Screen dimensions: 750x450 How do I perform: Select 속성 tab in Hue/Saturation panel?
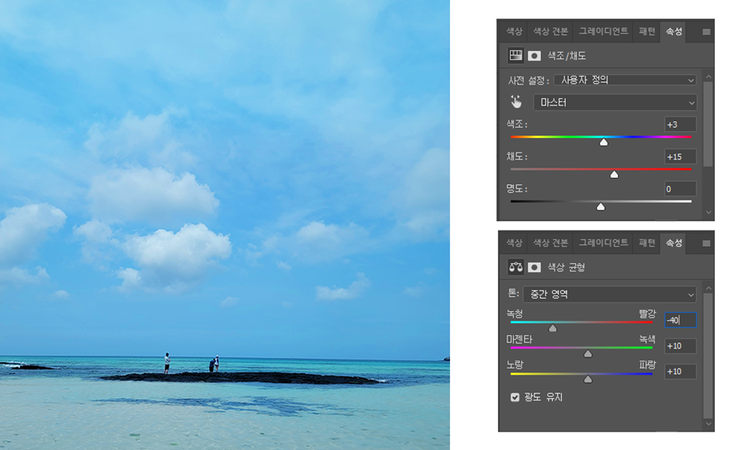pos(673,32)
